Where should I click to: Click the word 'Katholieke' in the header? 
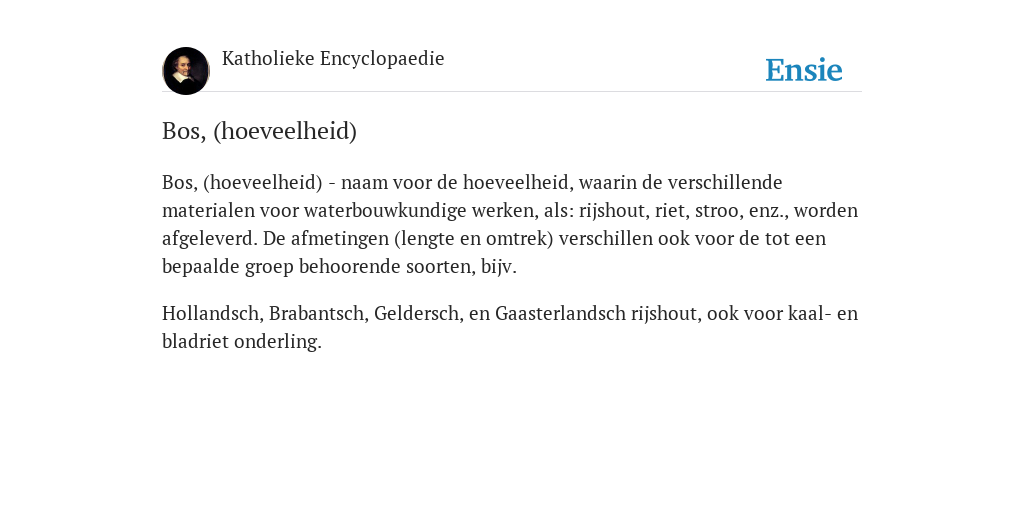pyautogui.click(x=268, y=59)
